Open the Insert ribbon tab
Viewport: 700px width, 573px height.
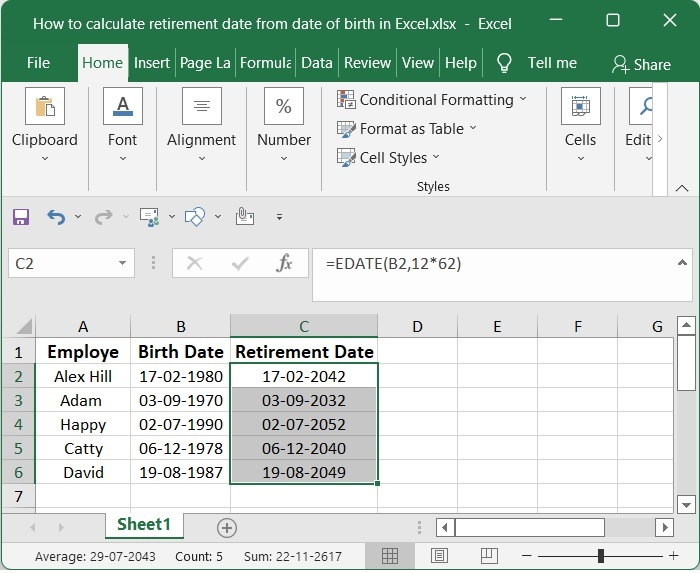[152, 63]
